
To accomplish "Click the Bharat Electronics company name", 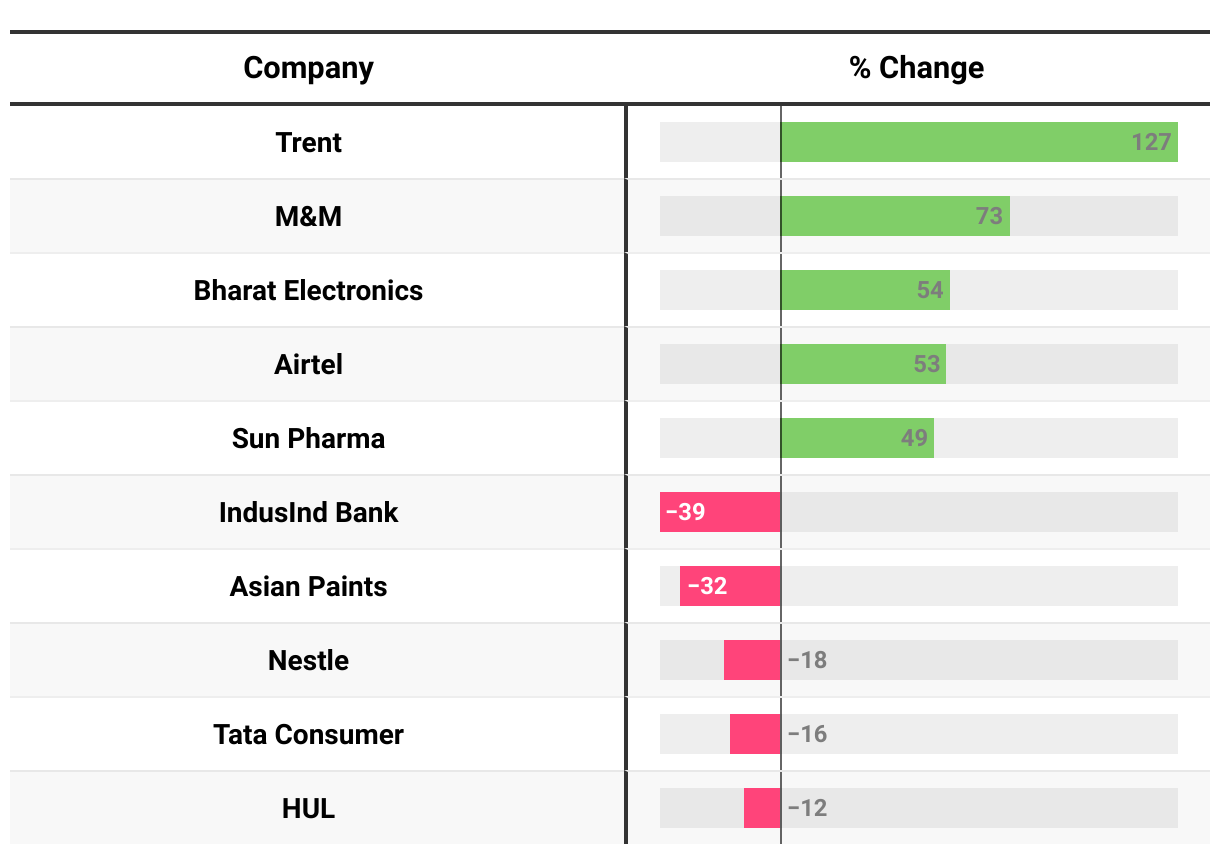I will click(x=308, y=290).
